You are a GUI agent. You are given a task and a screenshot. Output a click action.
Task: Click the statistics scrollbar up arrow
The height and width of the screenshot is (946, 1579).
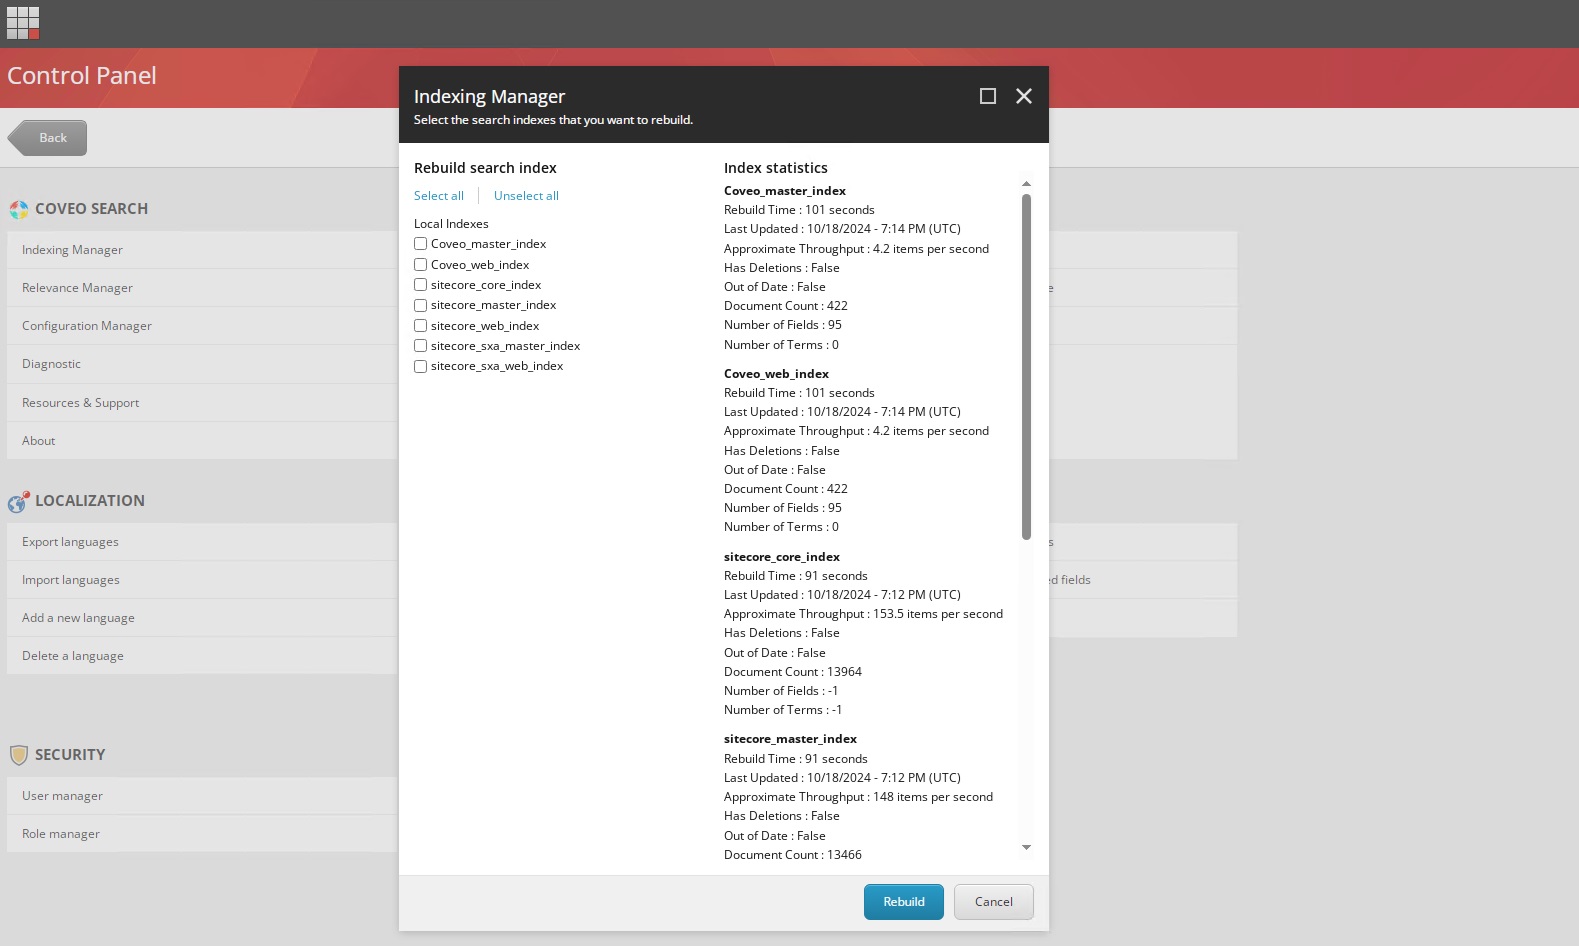(1026, 184)
